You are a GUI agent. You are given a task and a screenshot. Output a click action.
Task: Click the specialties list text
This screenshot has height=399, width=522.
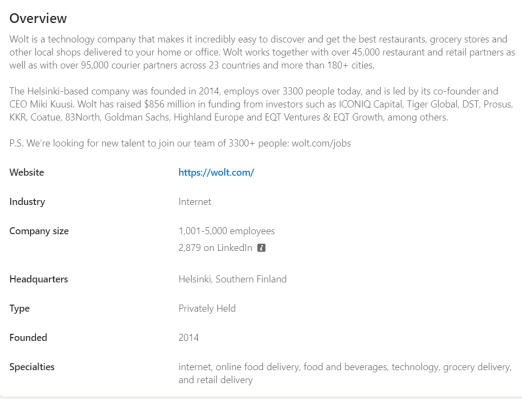(x=345, y=373)
